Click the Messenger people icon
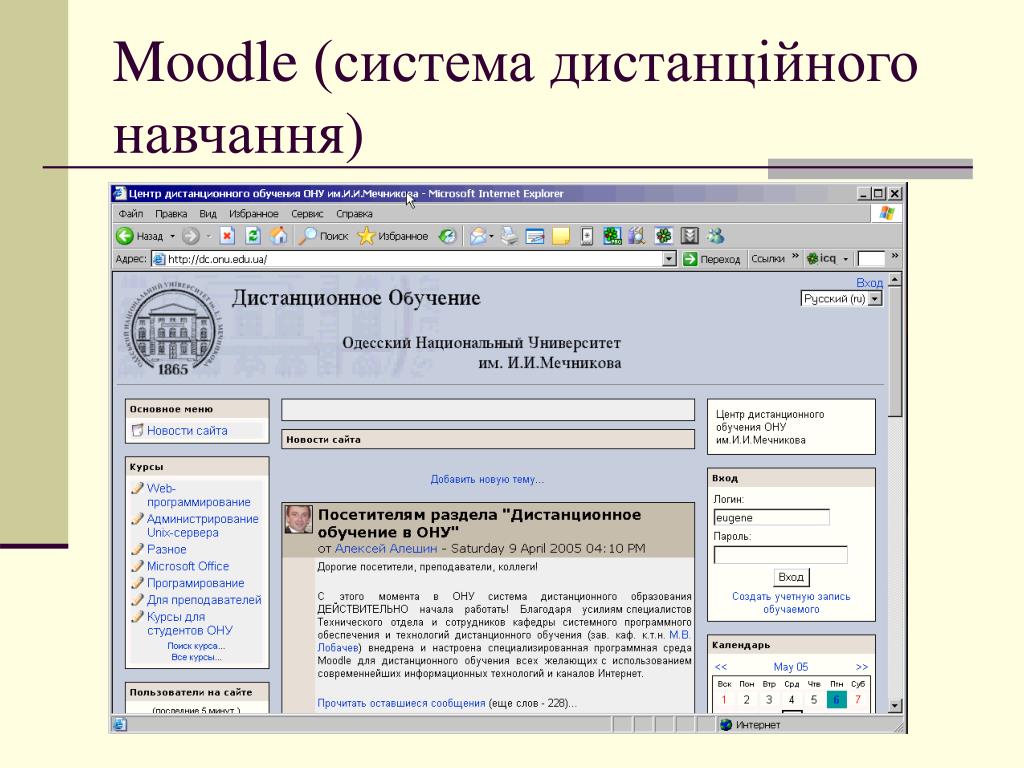1024x768 pixels. point(716,236)
